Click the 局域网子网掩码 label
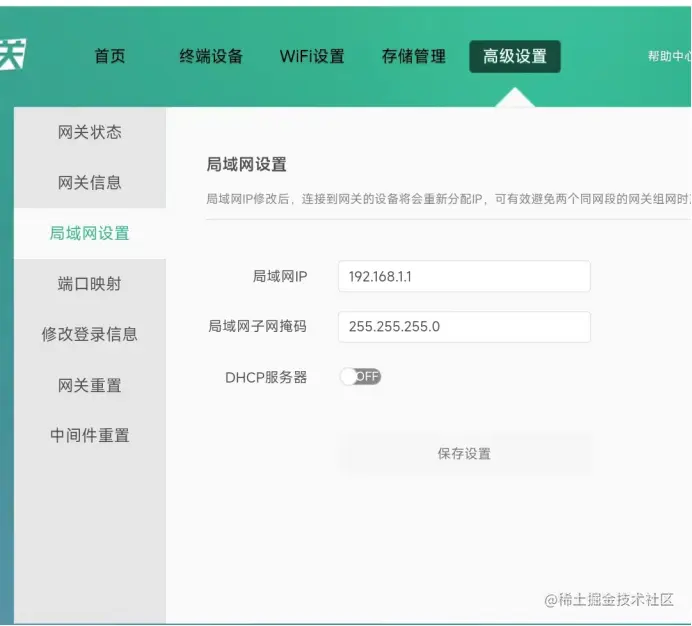The image size is (692, 626). (257, 326)
